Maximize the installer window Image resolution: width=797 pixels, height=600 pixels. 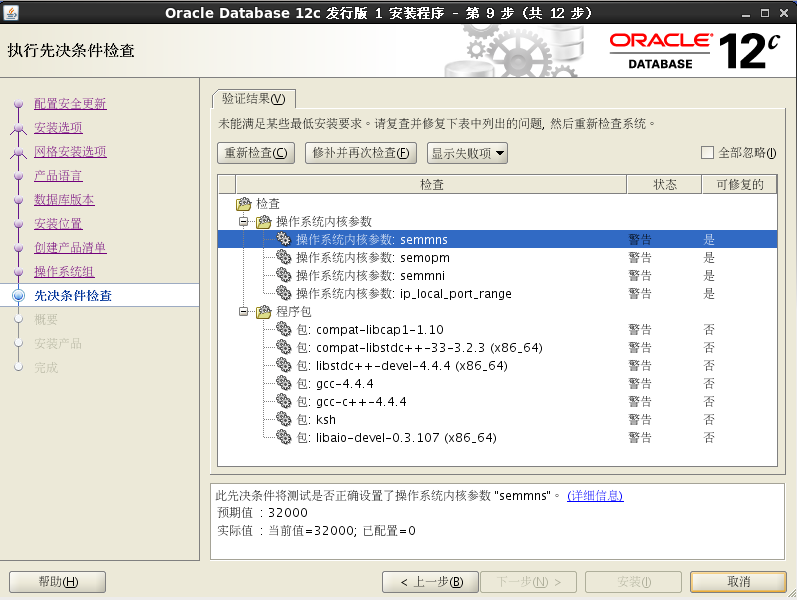click(764, 13)
